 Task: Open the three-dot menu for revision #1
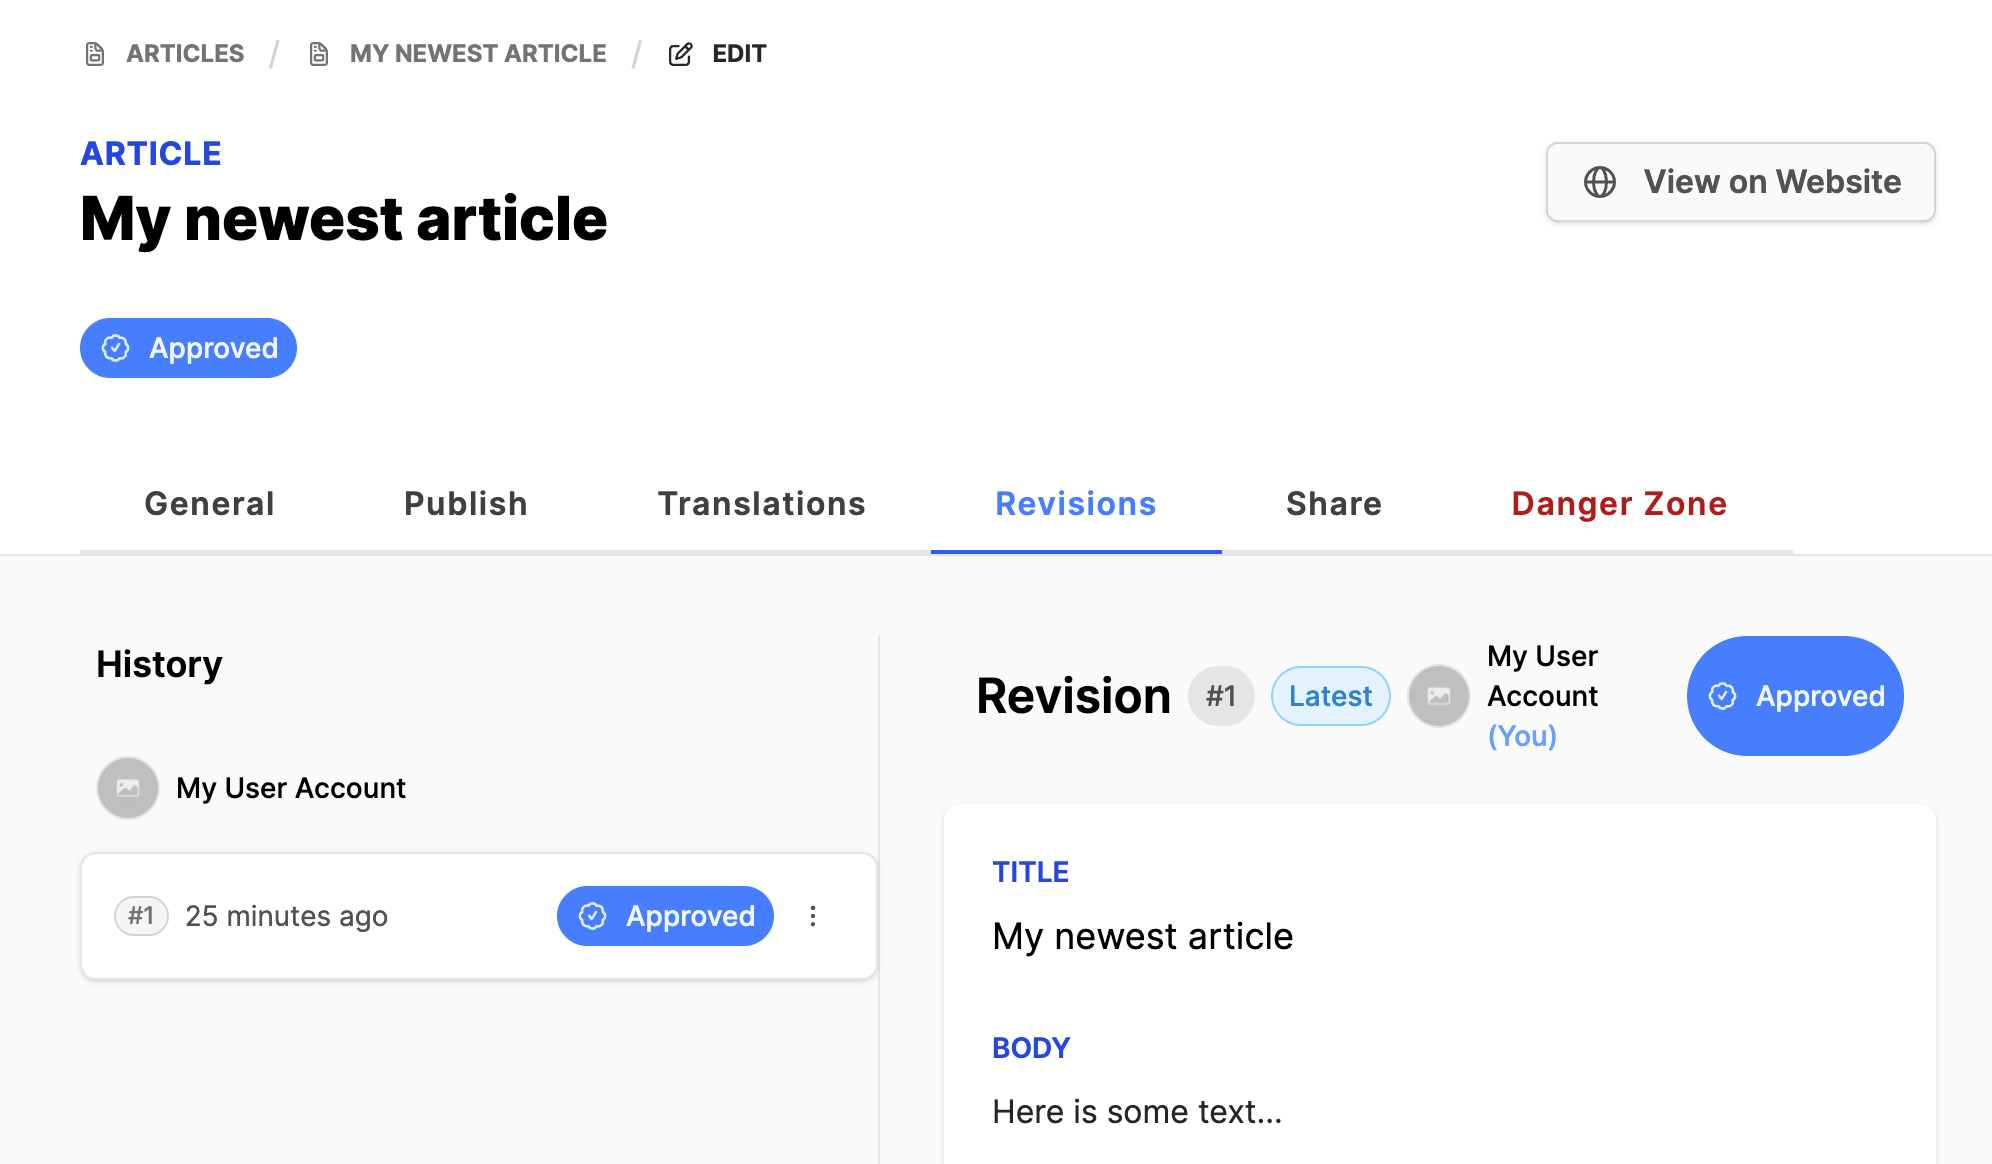813,916
